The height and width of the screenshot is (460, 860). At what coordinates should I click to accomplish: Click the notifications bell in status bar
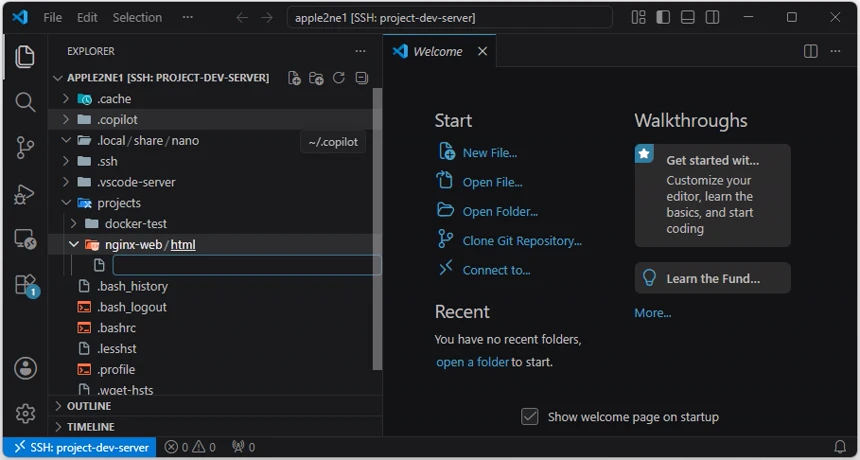tap(840, 447)
